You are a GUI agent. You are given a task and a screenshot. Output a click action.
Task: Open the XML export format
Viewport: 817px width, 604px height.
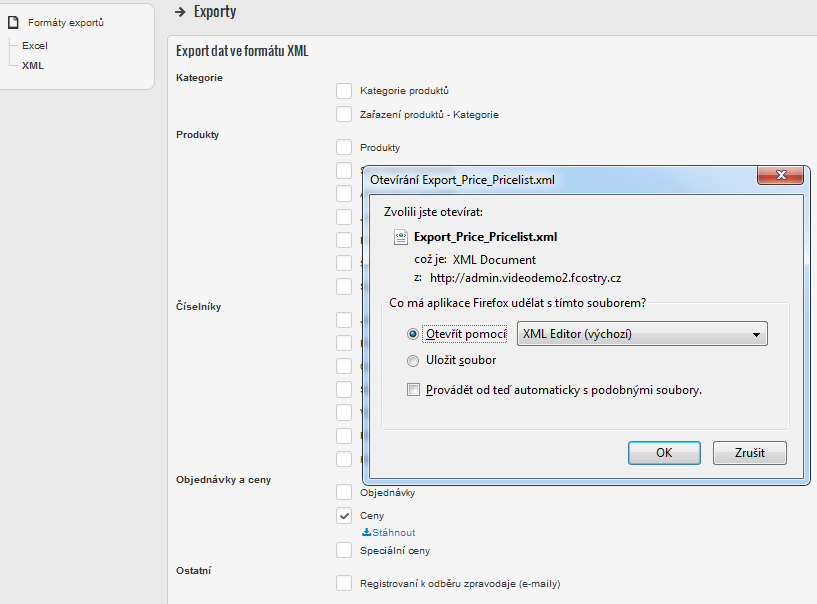[x=33, y=65]
